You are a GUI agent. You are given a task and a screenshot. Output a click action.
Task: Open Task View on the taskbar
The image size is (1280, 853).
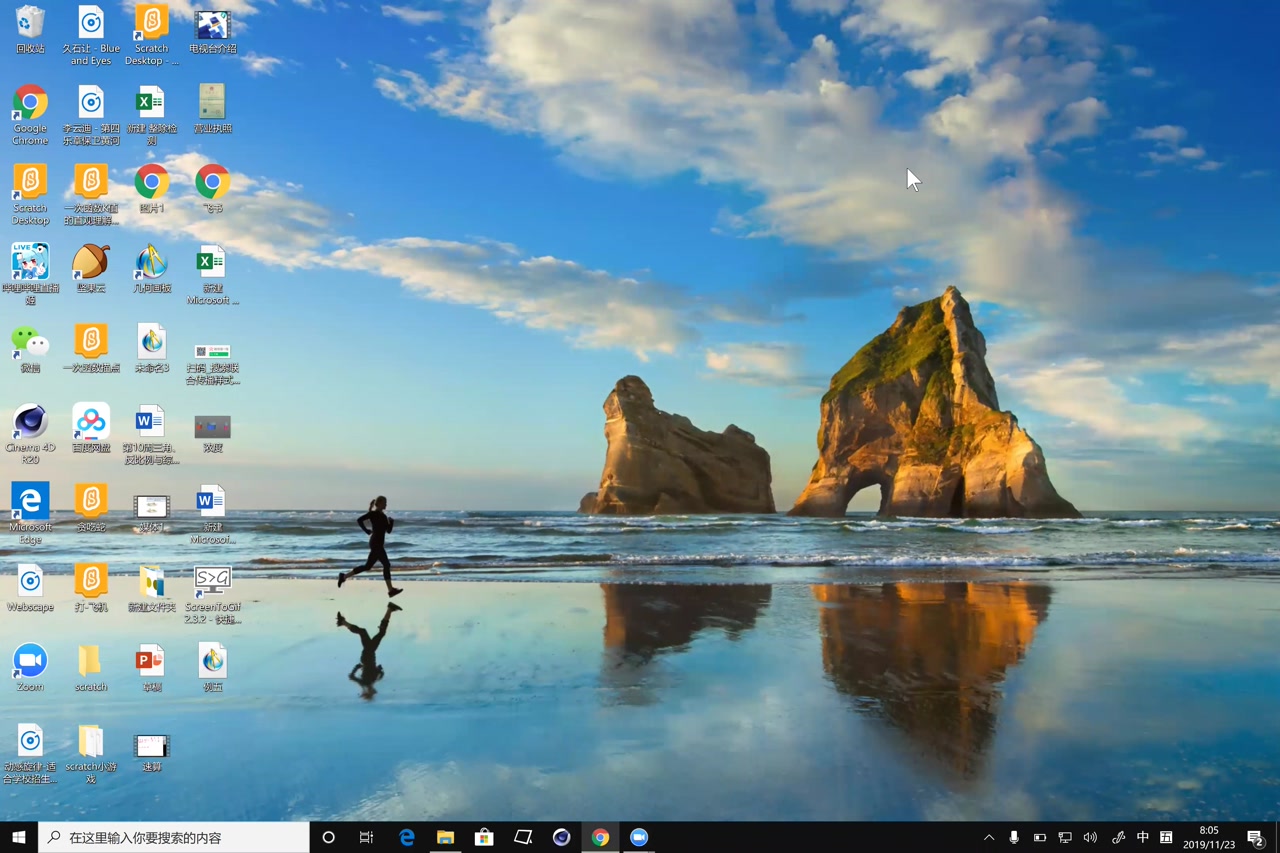tap(367, 837)
